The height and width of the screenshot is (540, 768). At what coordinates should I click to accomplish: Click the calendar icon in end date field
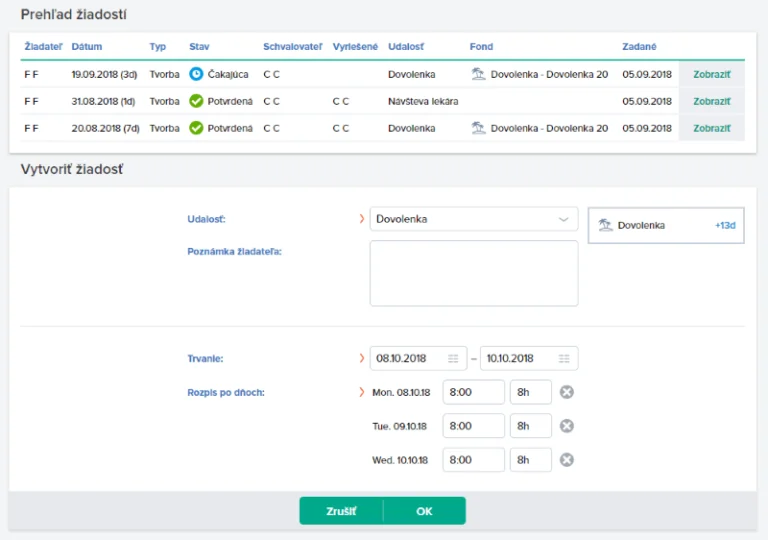click(x=564, y=359)
